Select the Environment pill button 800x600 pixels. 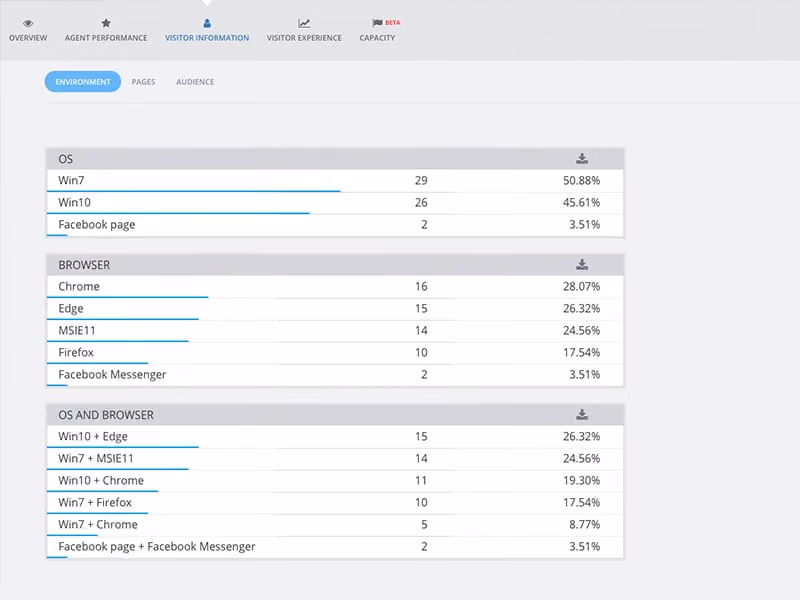tap(83, 82)
